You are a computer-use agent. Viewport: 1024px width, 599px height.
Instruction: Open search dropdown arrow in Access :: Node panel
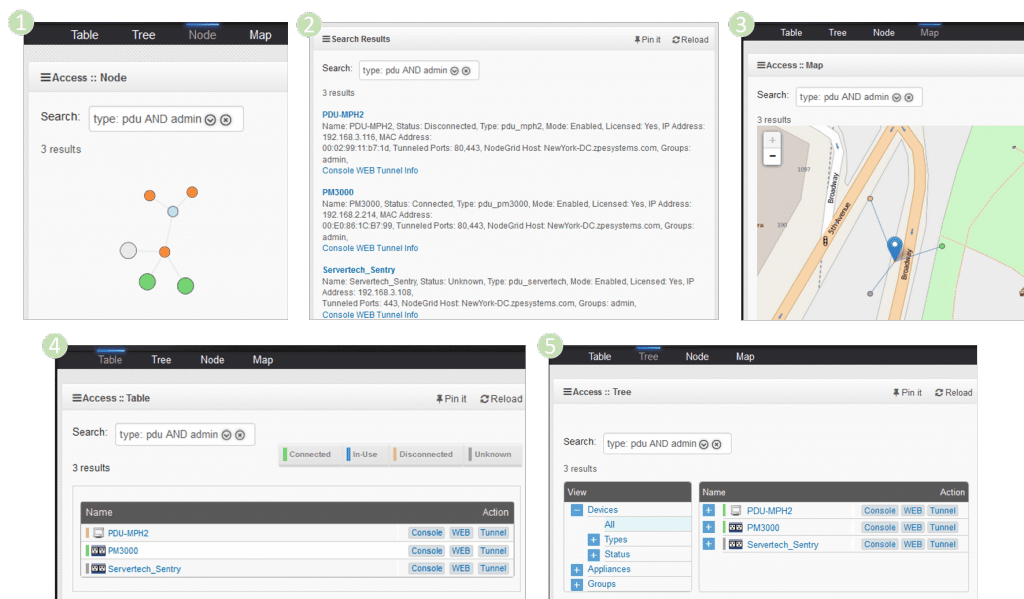click(210, 120)
